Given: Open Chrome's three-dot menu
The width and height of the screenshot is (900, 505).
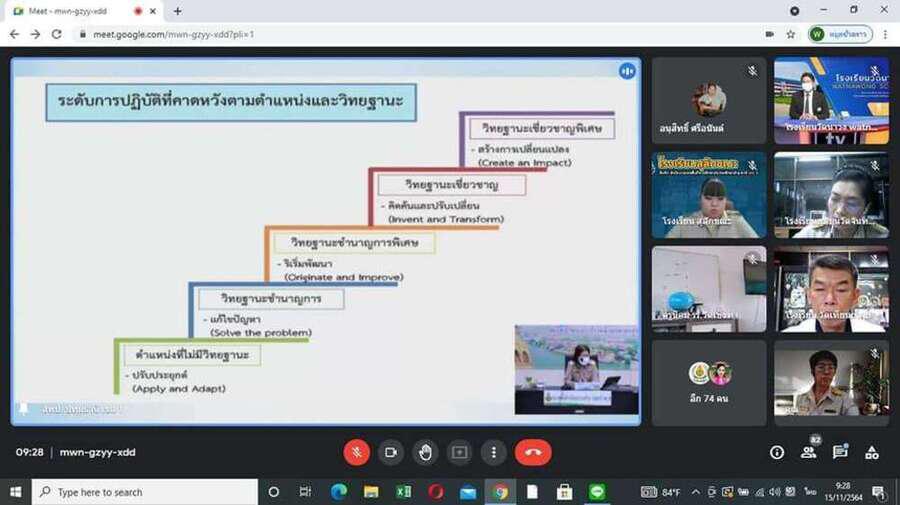Looking at the screenshot, I should click(x=885, y=34).
